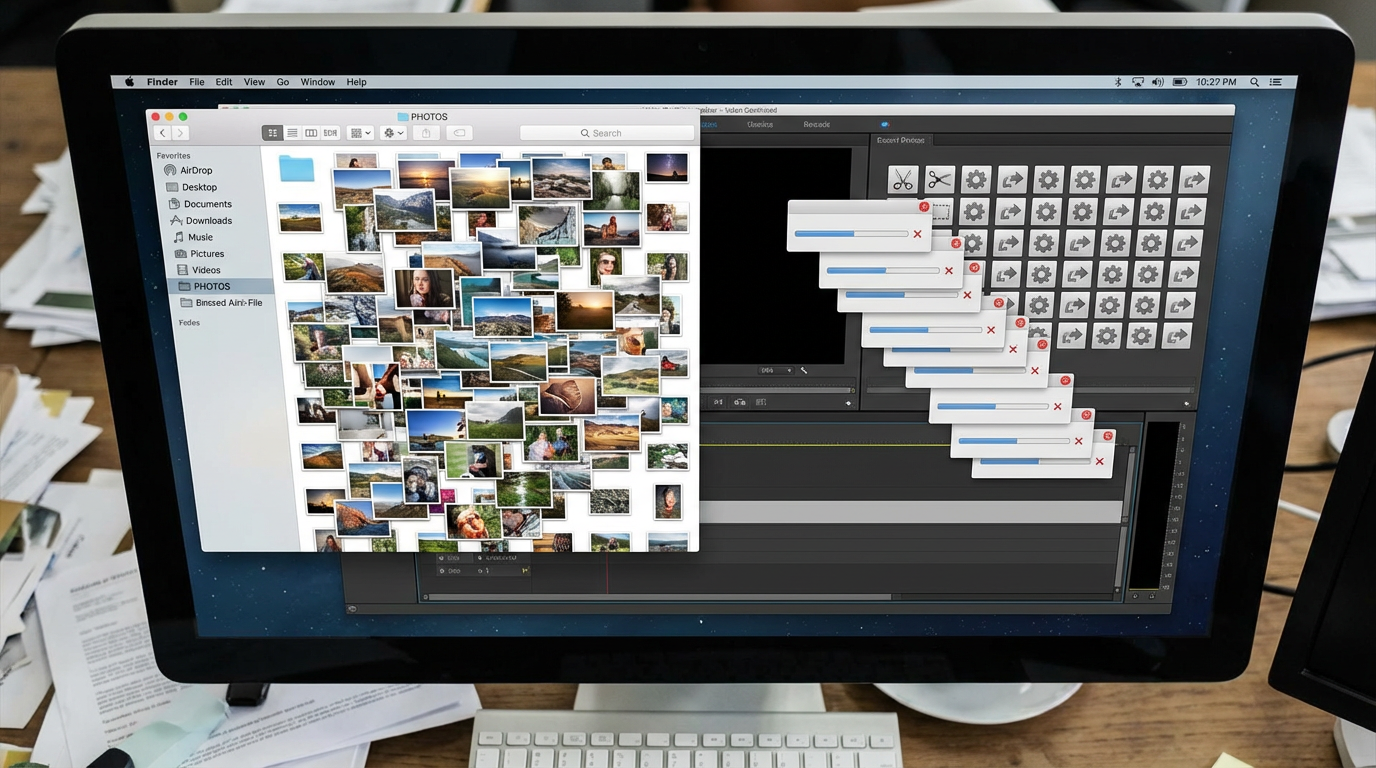1376x768 pixels.
Task: Enable gallery view in the Finder toolbar
Action: click(330, 132)
